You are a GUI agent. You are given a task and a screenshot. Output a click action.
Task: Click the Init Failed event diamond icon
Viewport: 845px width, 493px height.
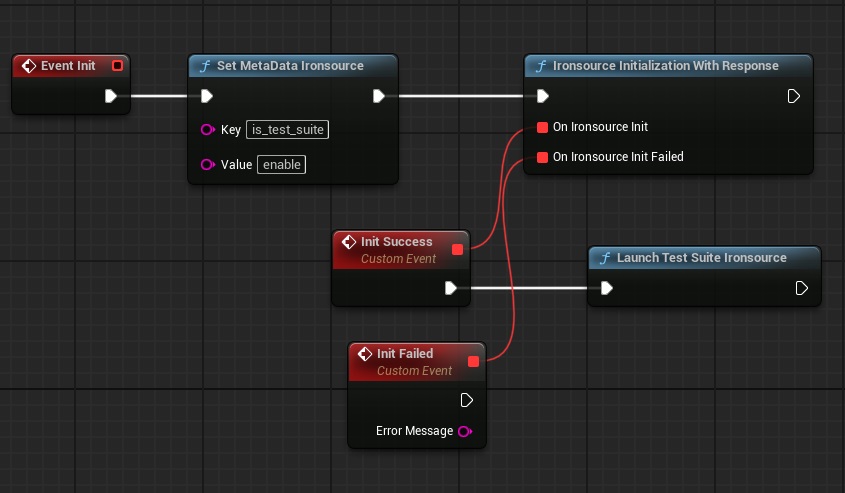pyautogui.click(x=365, y=354)
